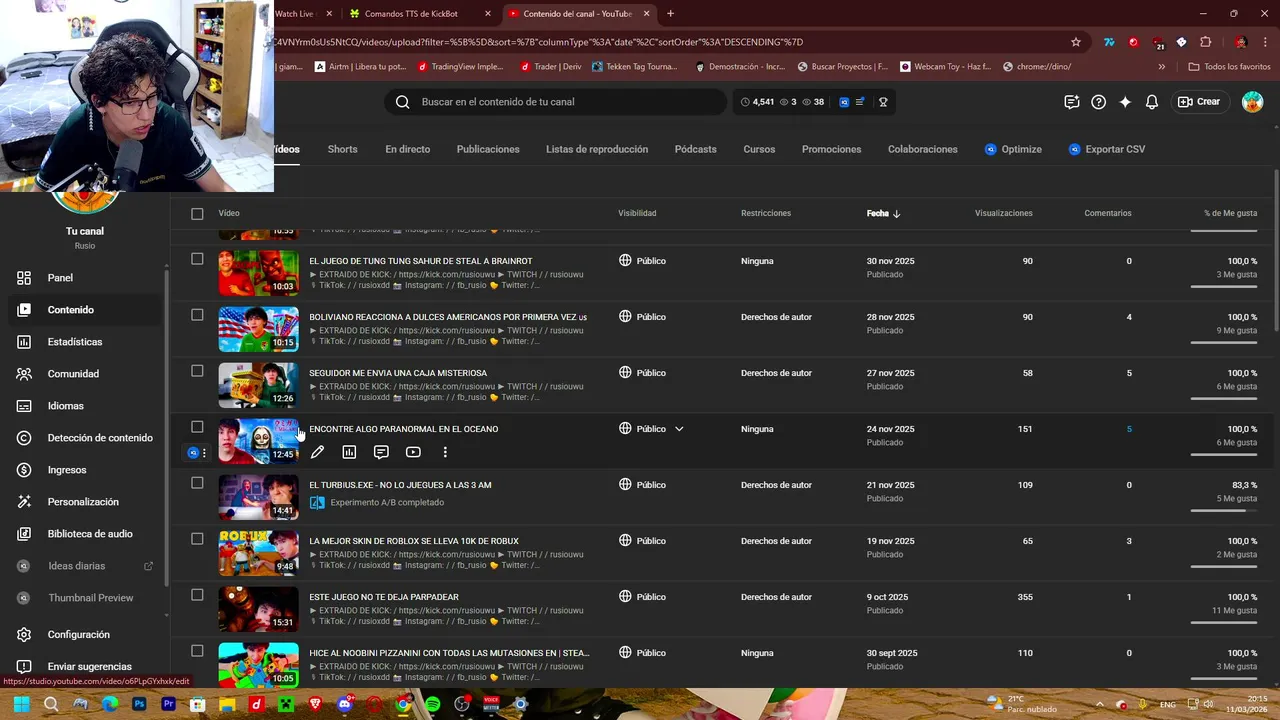Expand the bookmarks overflow chevron

[x=1161, y=67]
